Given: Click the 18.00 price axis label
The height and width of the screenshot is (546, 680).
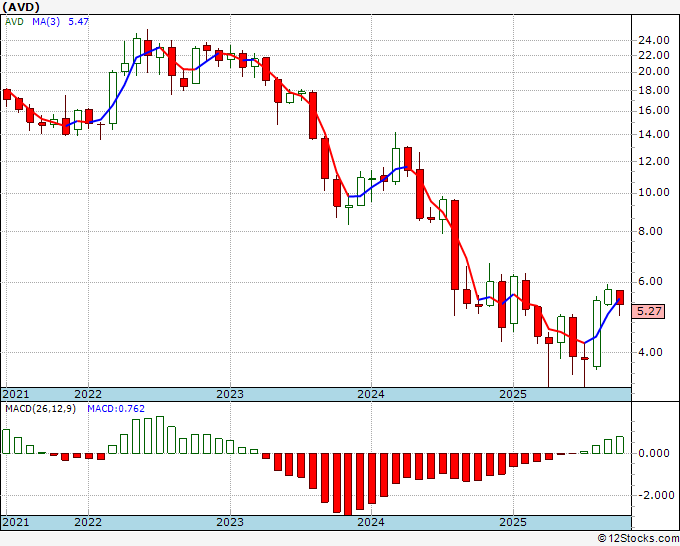Looking at the screenshot, I should tap(654, 90).
